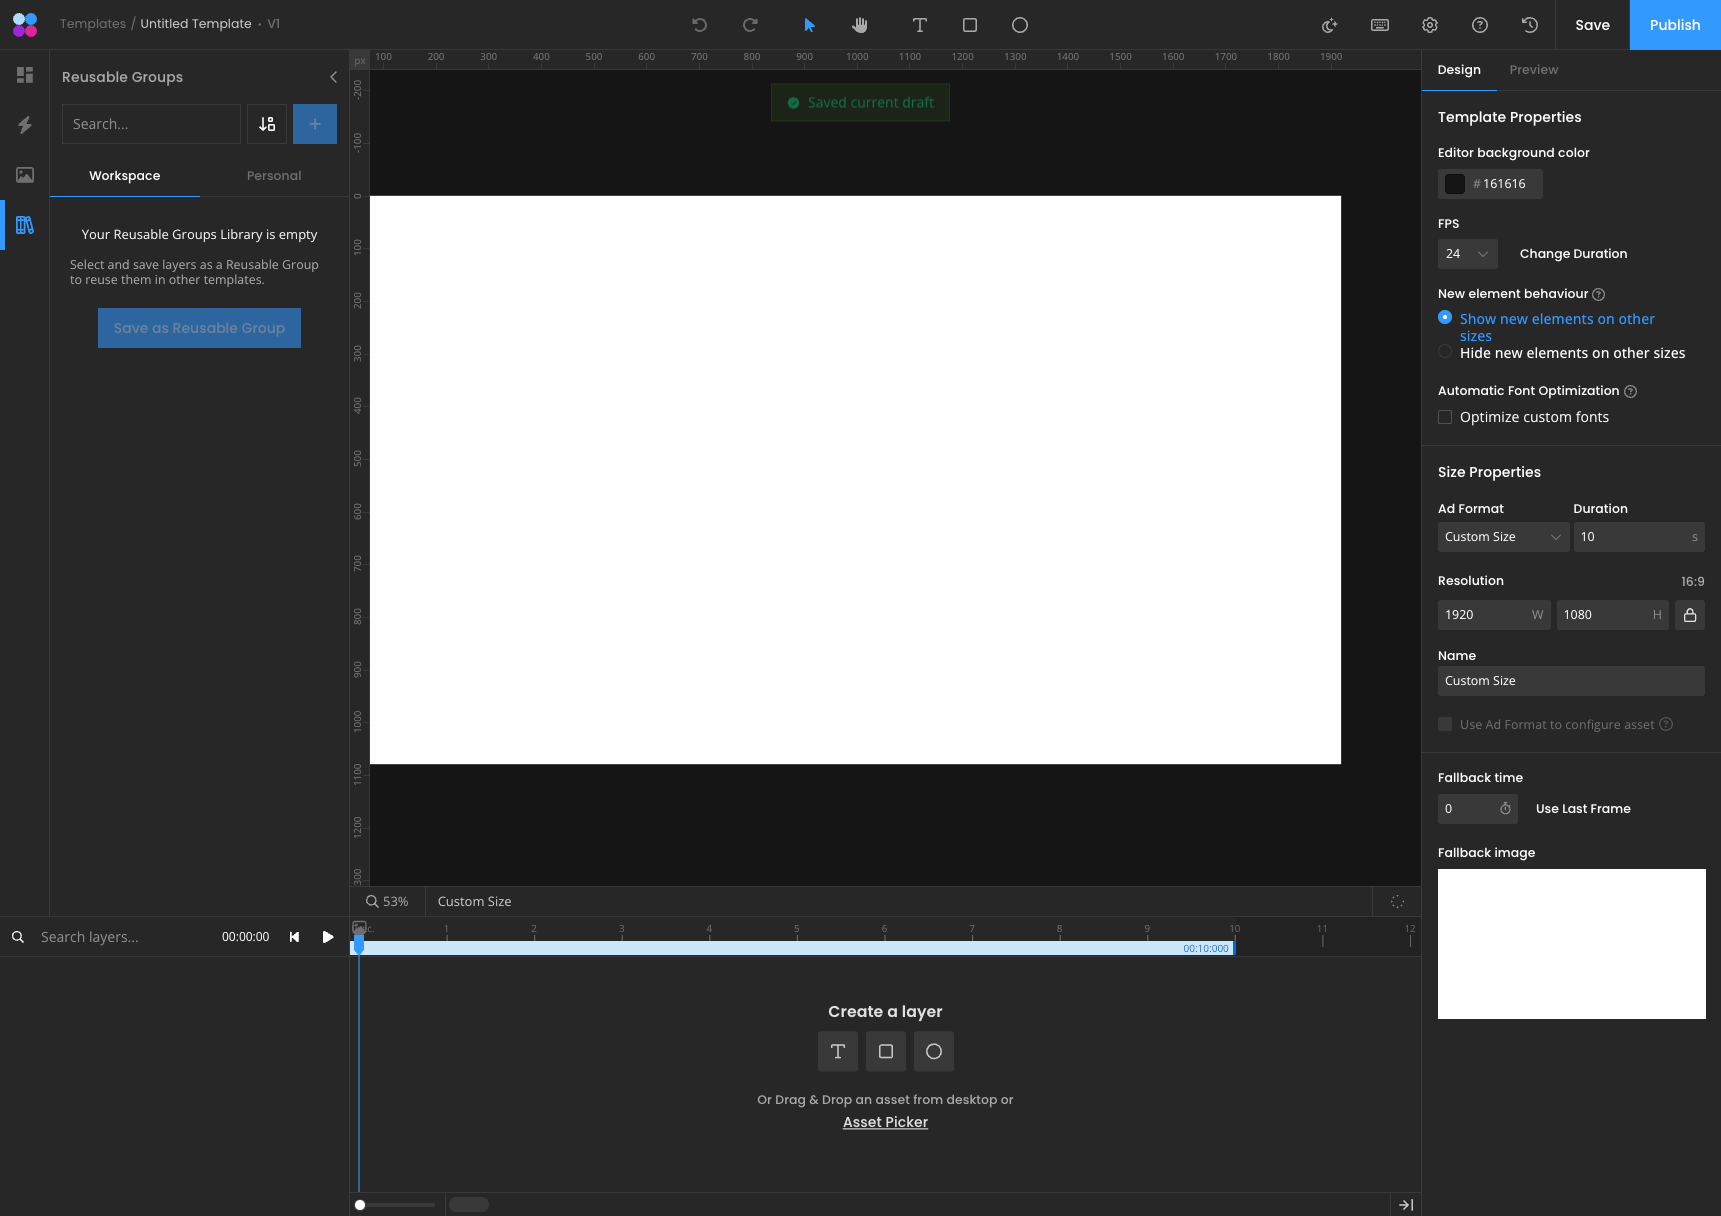
Task: Toggle the resolution aspect lock
Action: [x=1690, y=615]
